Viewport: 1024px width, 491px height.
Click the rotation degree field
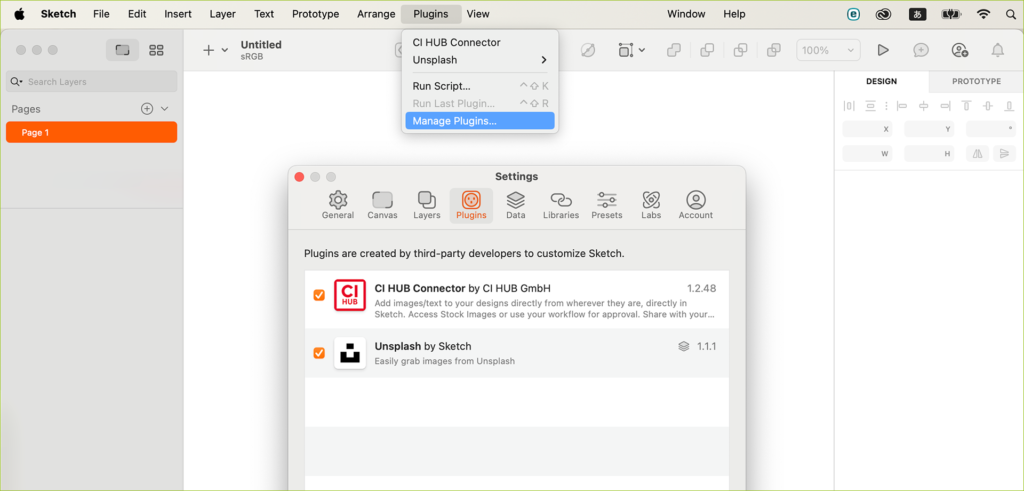tap(991, 129)
